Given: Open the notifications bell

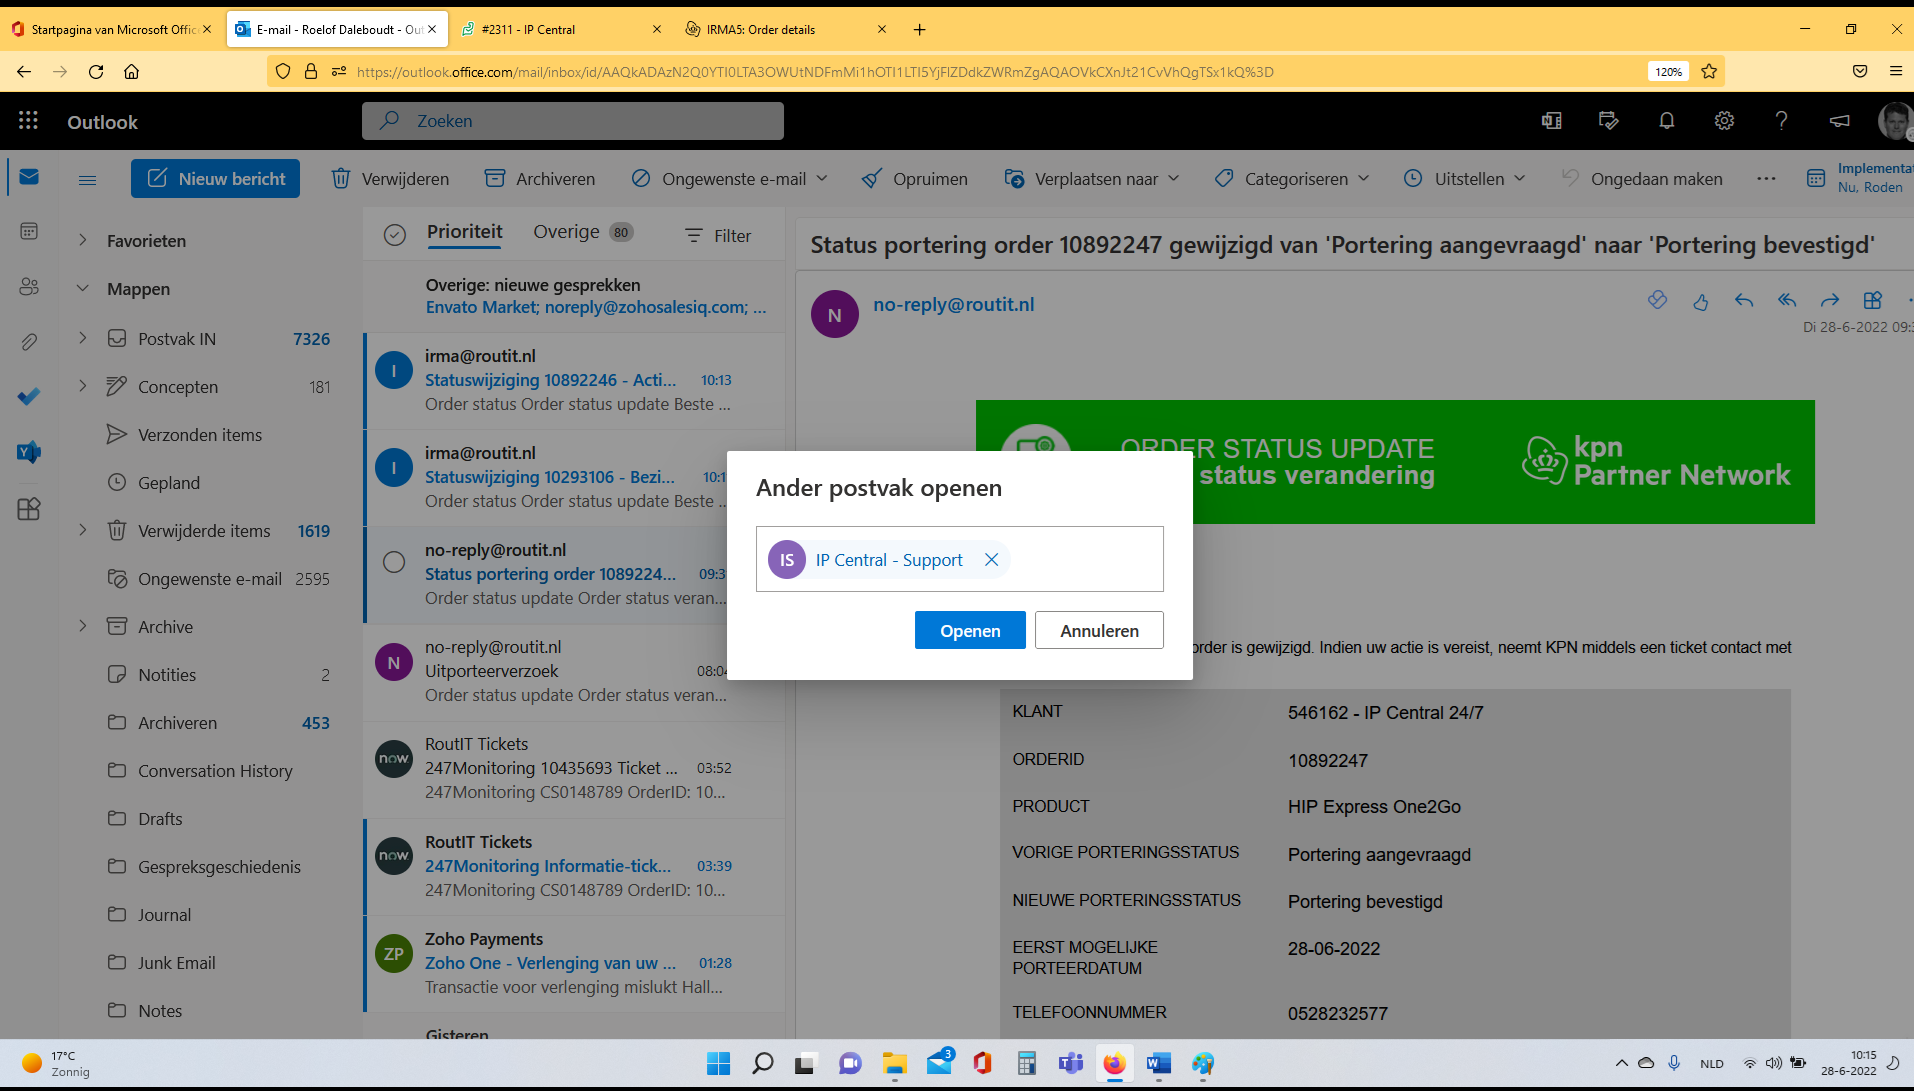Looking at the screenshot, I should tap(1666, 121).
